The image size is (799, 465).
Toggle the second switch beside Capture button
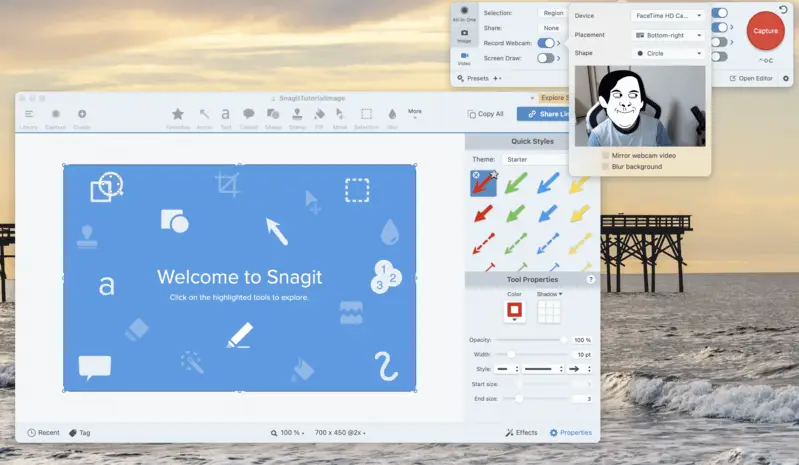coord(720,27)
